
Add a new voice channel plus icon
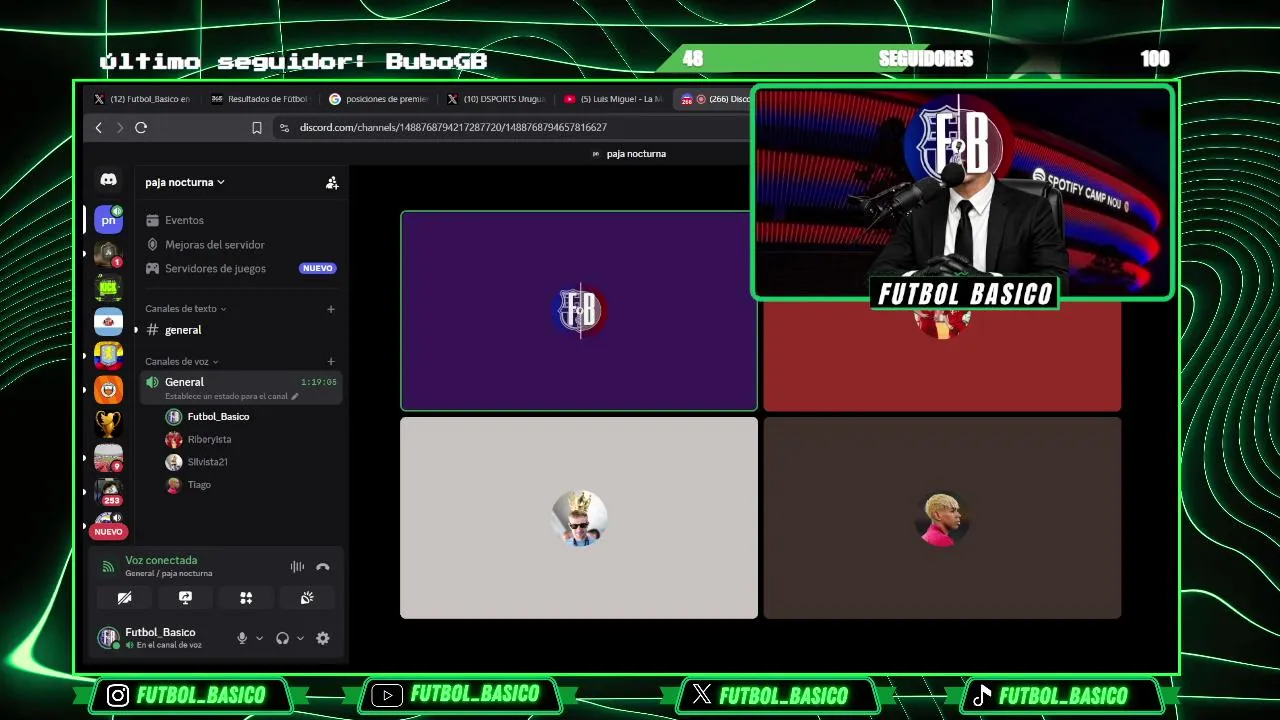tap(331, 361)
